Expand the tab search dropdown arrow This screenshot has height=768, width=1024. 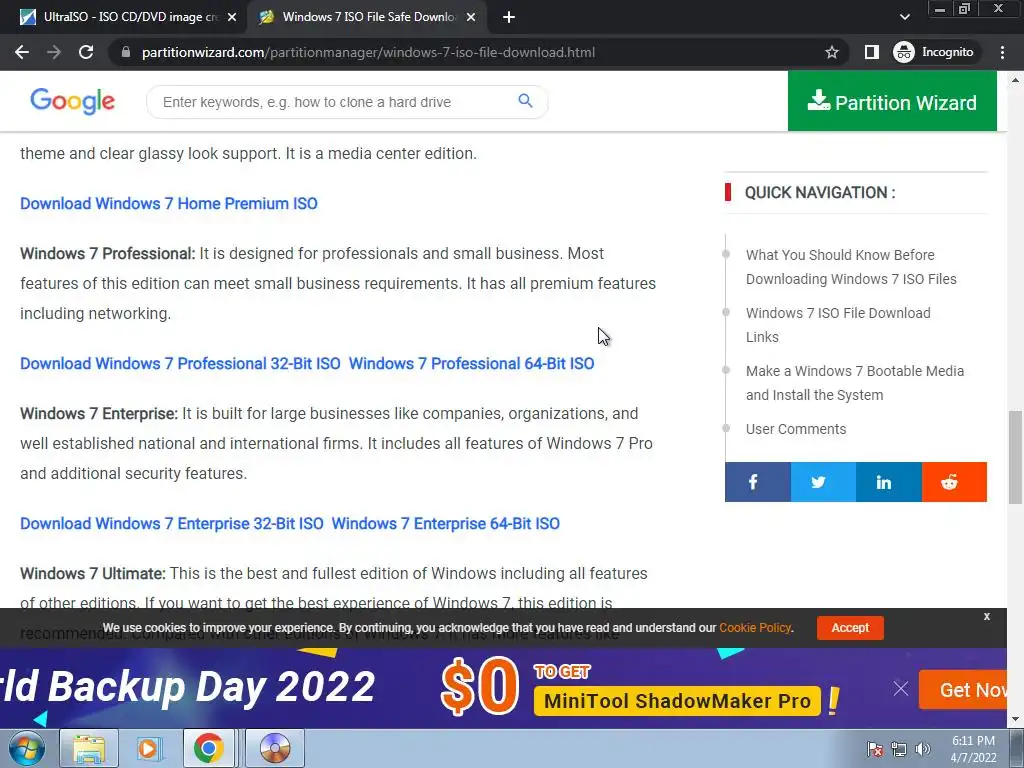point(904,17)
